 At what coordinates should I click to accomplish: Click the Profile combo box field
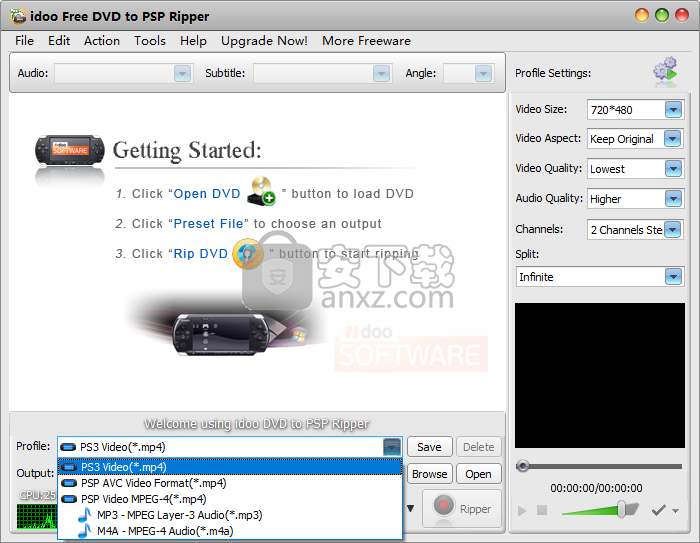pyautogui.click(x=230, y=447)
